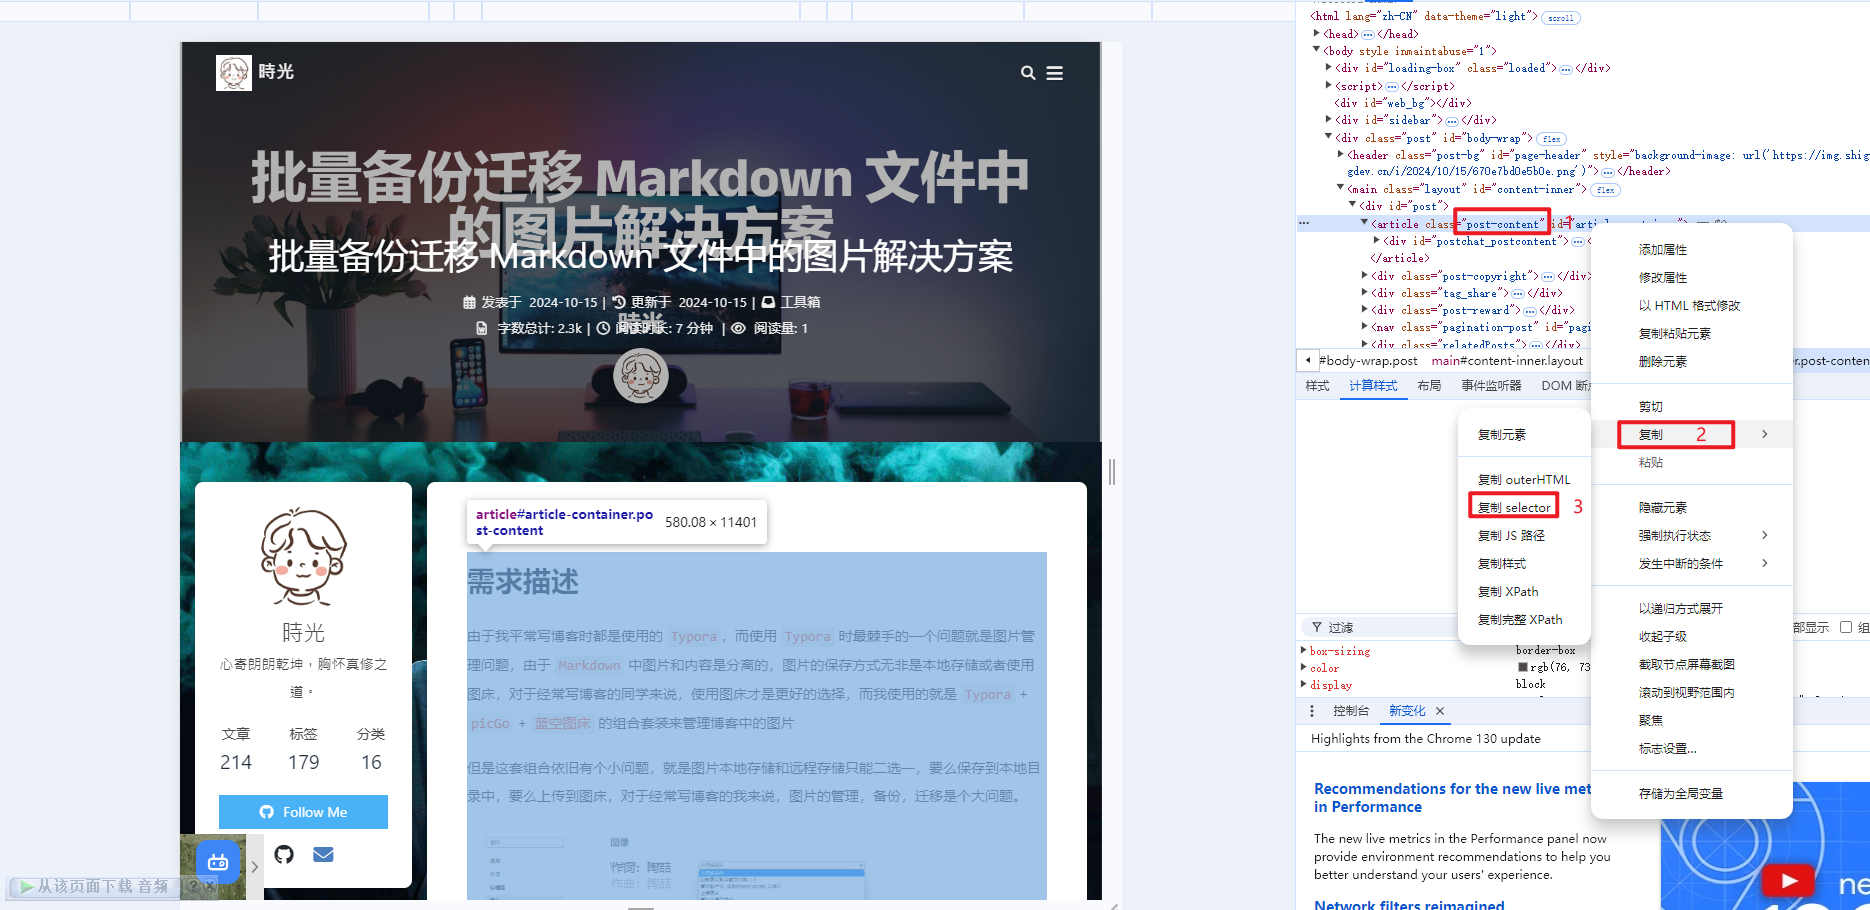Open the drawer three-dot menu beside 控制台
This screenshot has width=1870, height=910.
[x=1312, y=711]
